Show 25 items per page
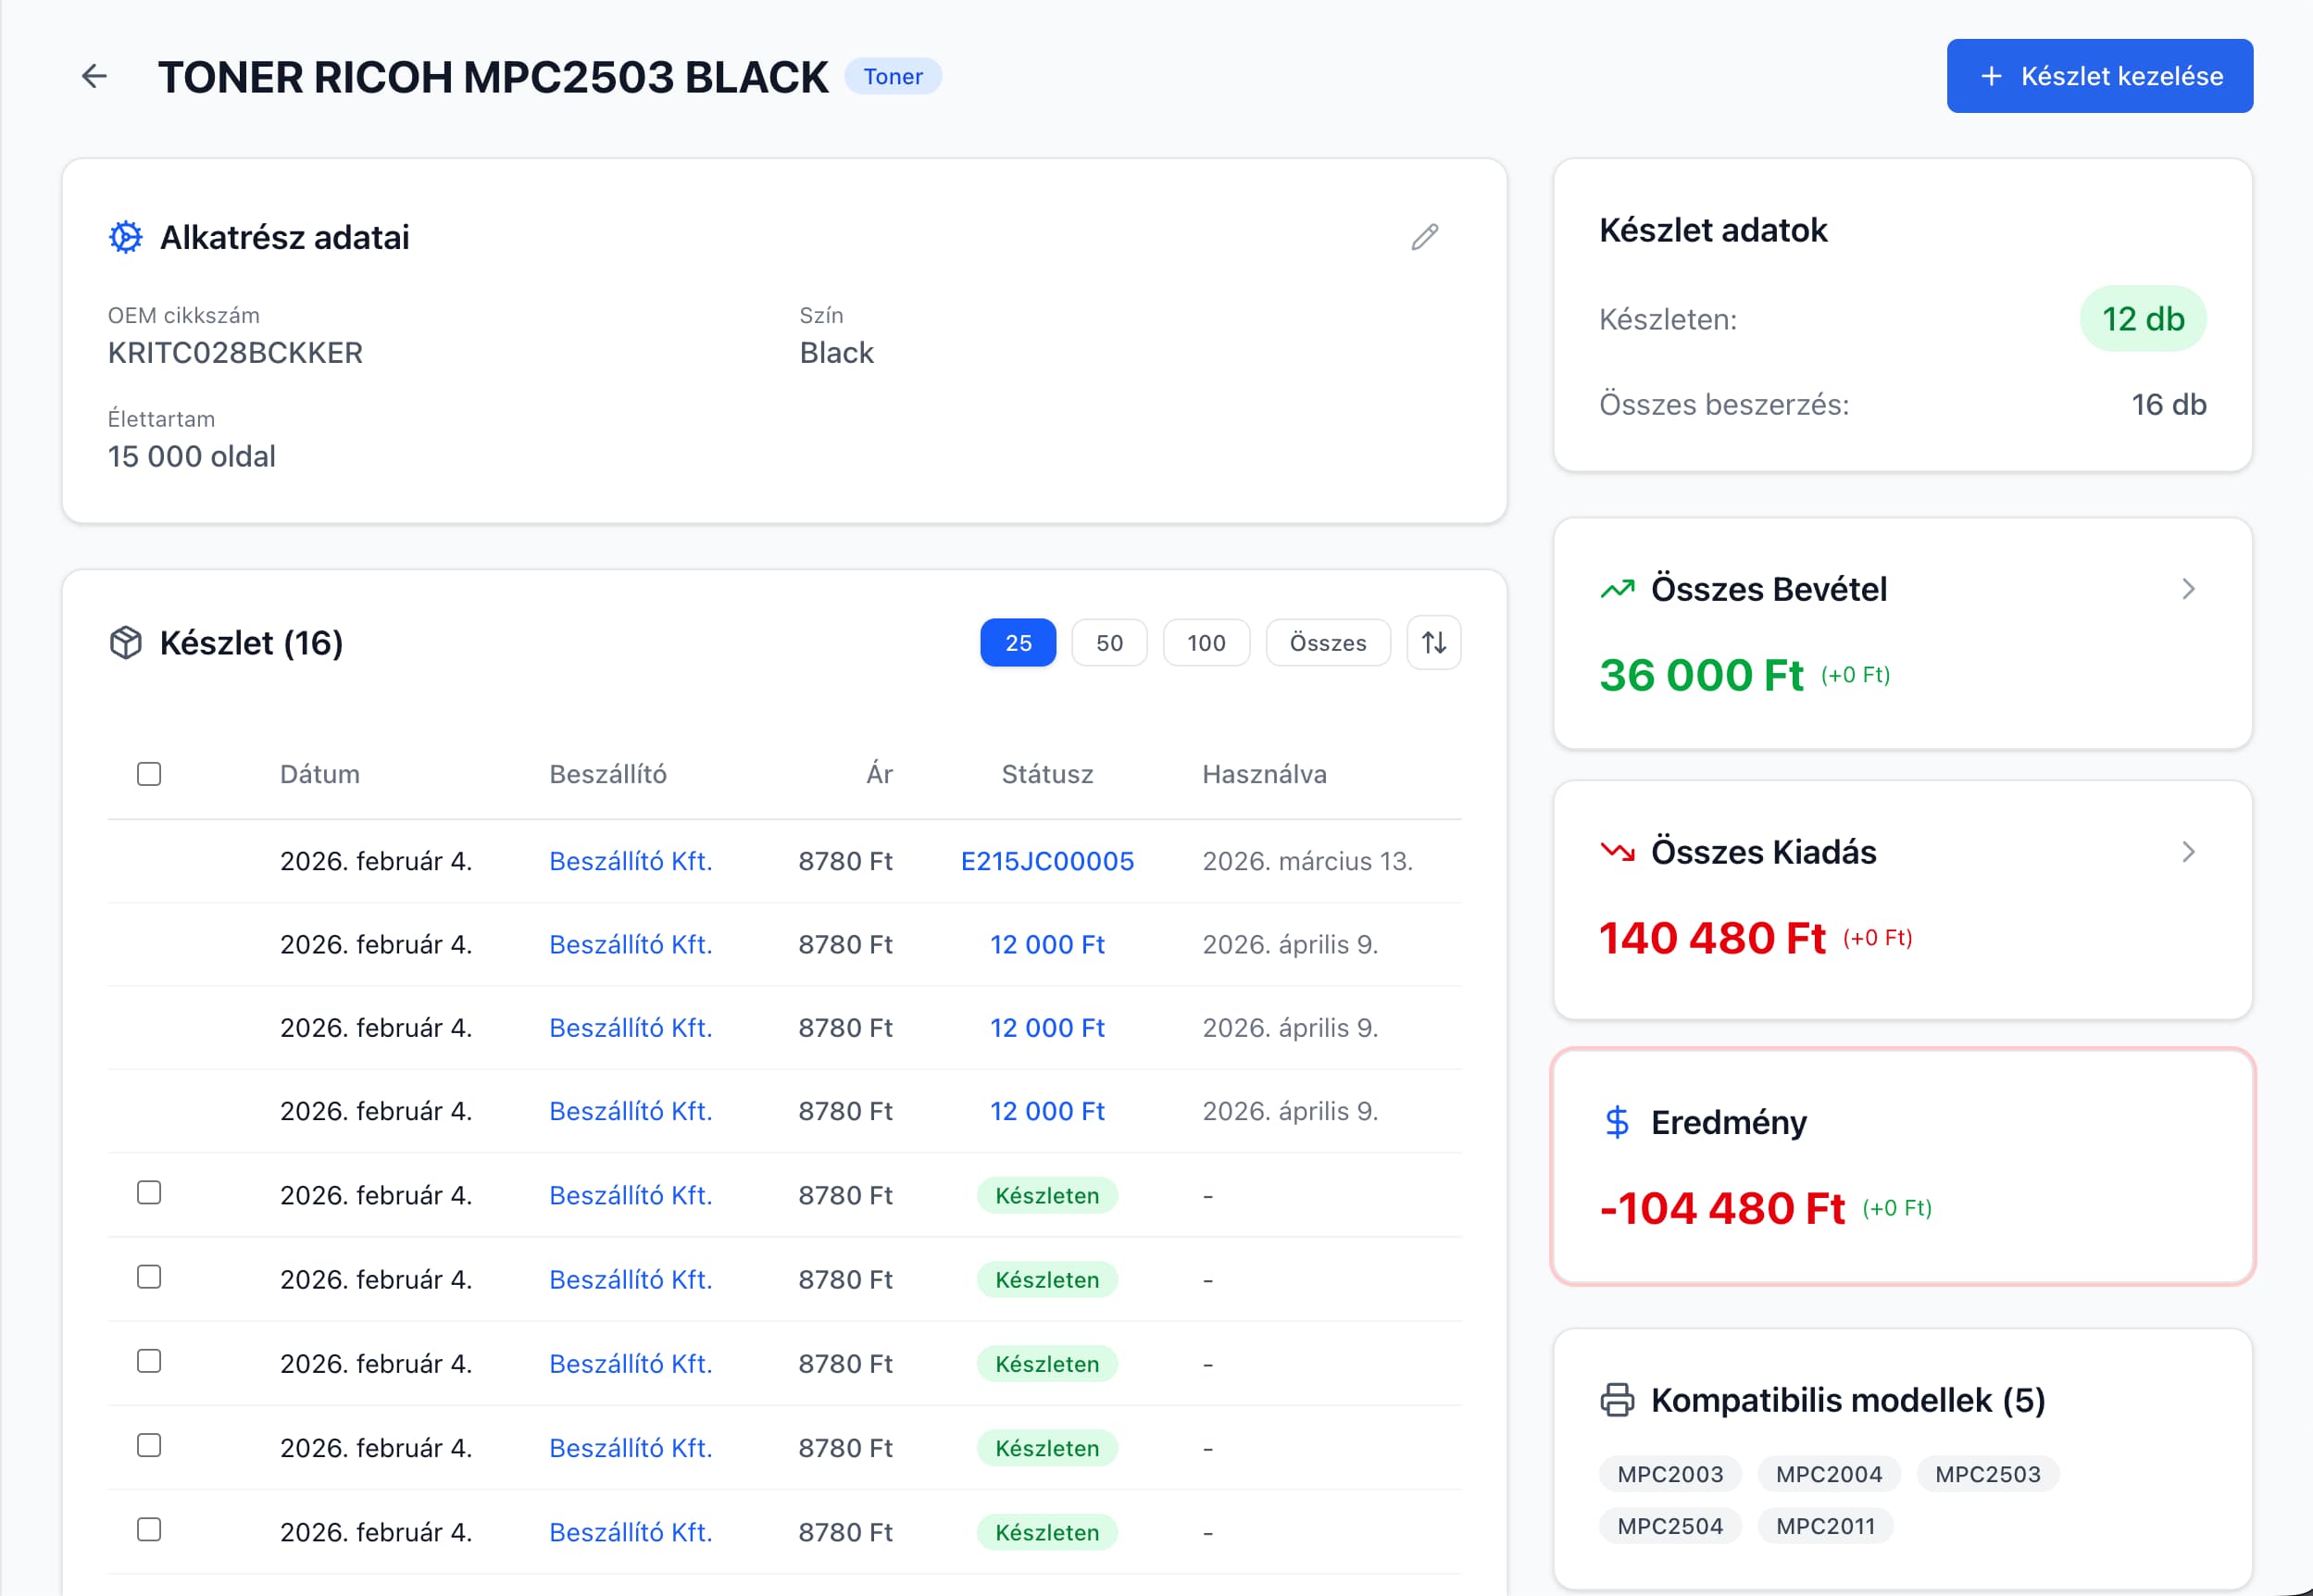 pyautogui.click(x=1018, y=643)
